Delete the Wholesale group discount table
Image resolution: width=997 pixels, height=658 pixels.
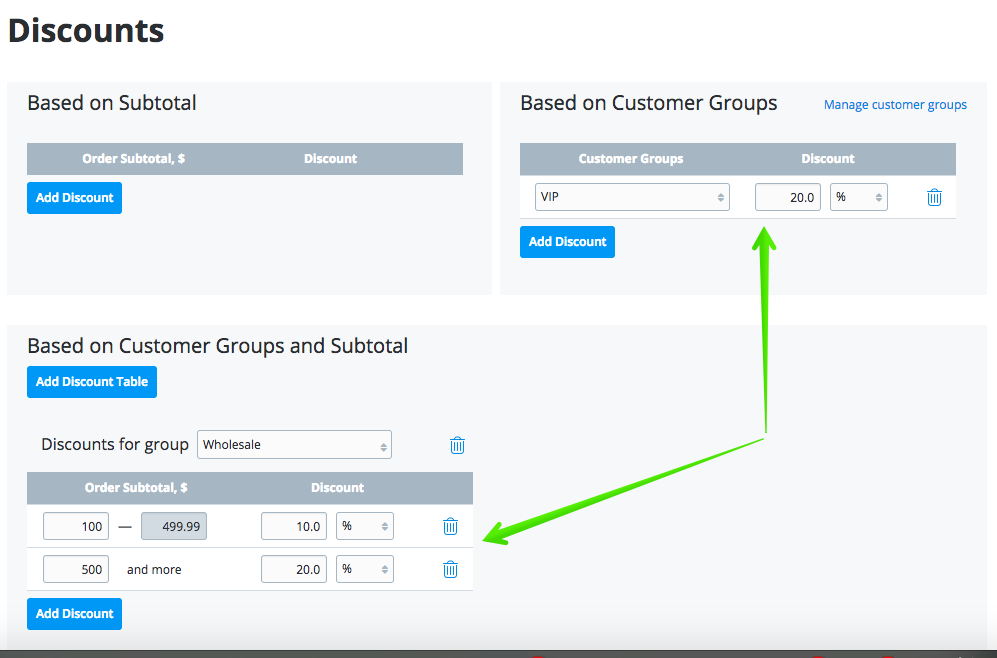click(x=457, y=445)
